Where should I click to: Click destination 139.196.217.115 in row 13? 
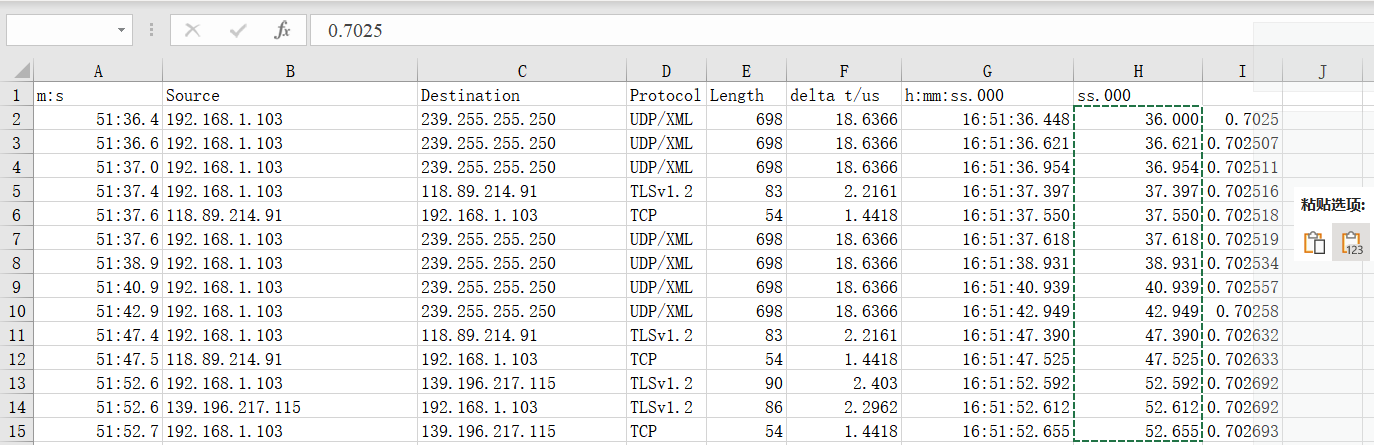pyautogui.click(x=522, y=383)
